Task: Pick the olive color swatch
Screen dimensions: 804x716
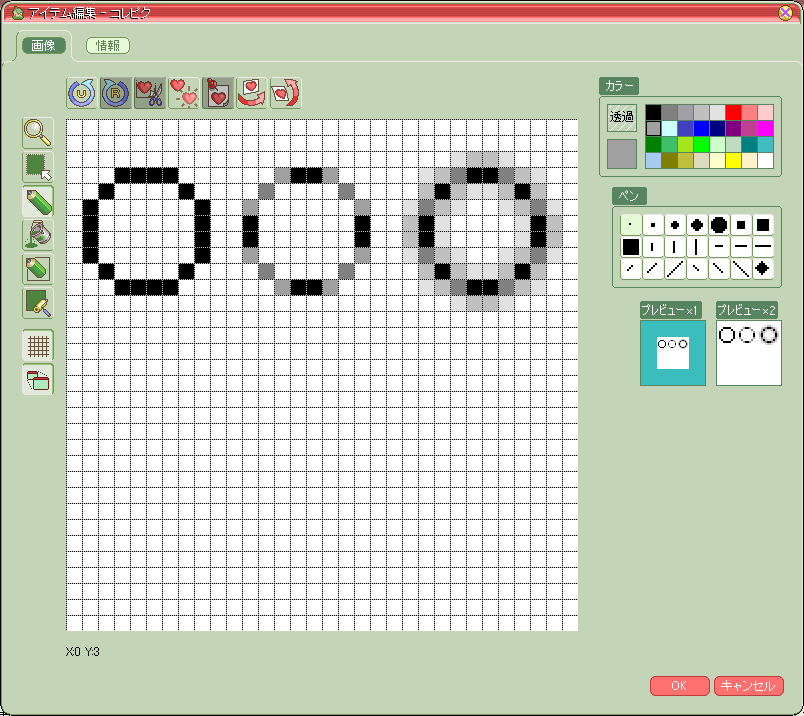Action: pos(669,160)
